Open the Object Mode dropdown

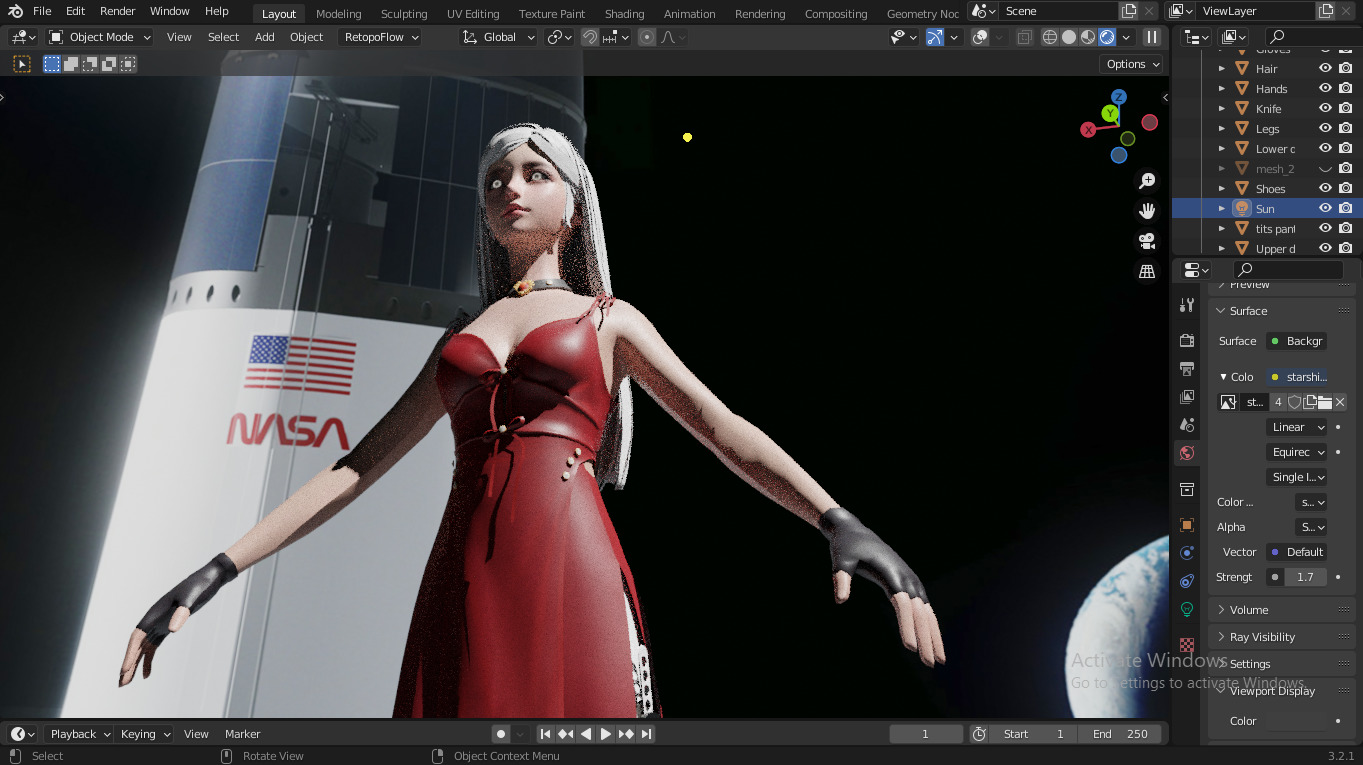[100, 37]
